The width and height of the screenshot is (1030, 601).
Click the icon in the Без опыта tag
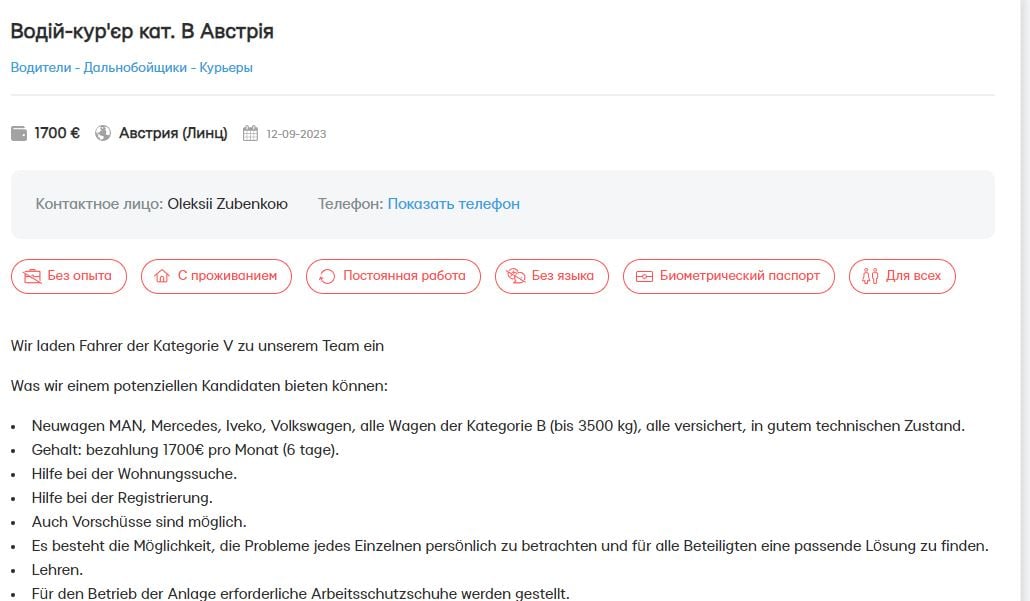32,276
